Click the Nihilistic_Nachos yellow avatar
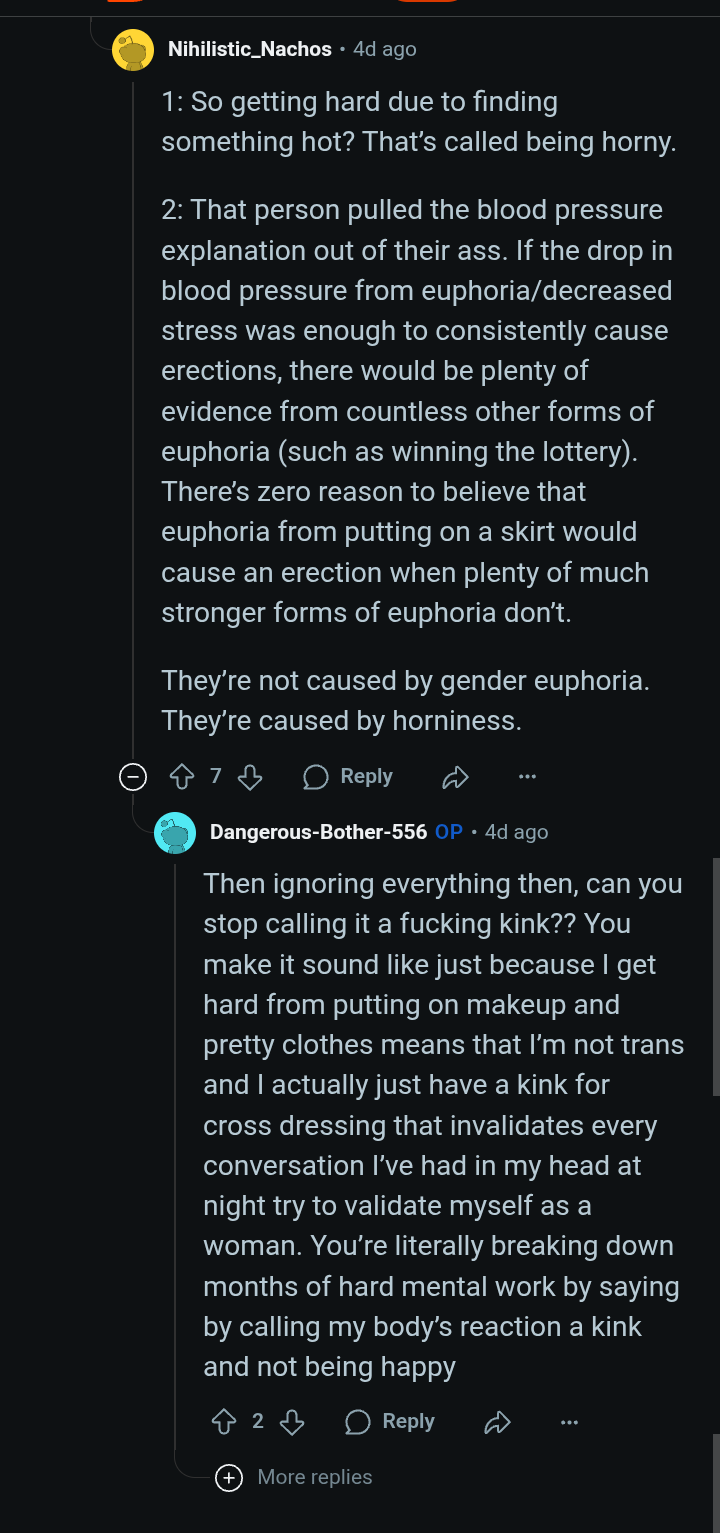This screenshot has width=720, height=1533. pos(133,50)
